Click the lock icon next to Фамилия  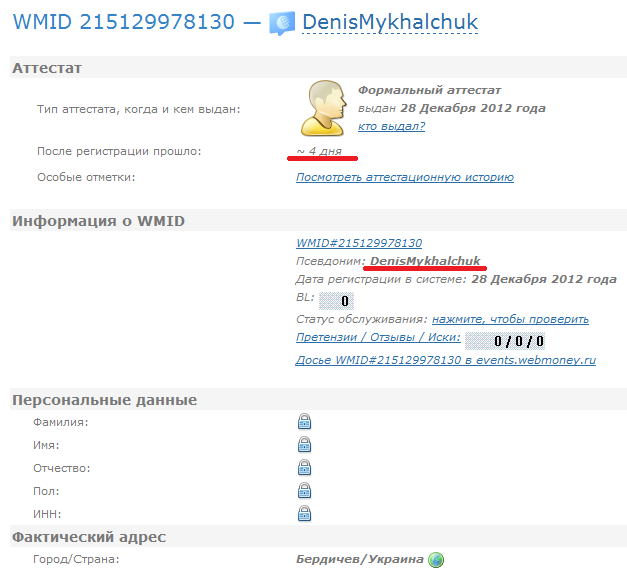coord(304,421)
